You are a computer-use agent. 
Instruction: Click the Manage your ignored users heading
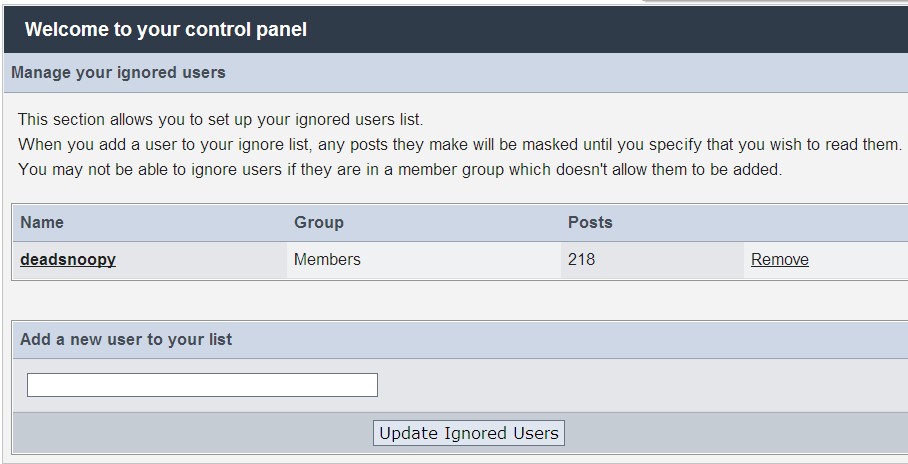click(x=118, y=73)
